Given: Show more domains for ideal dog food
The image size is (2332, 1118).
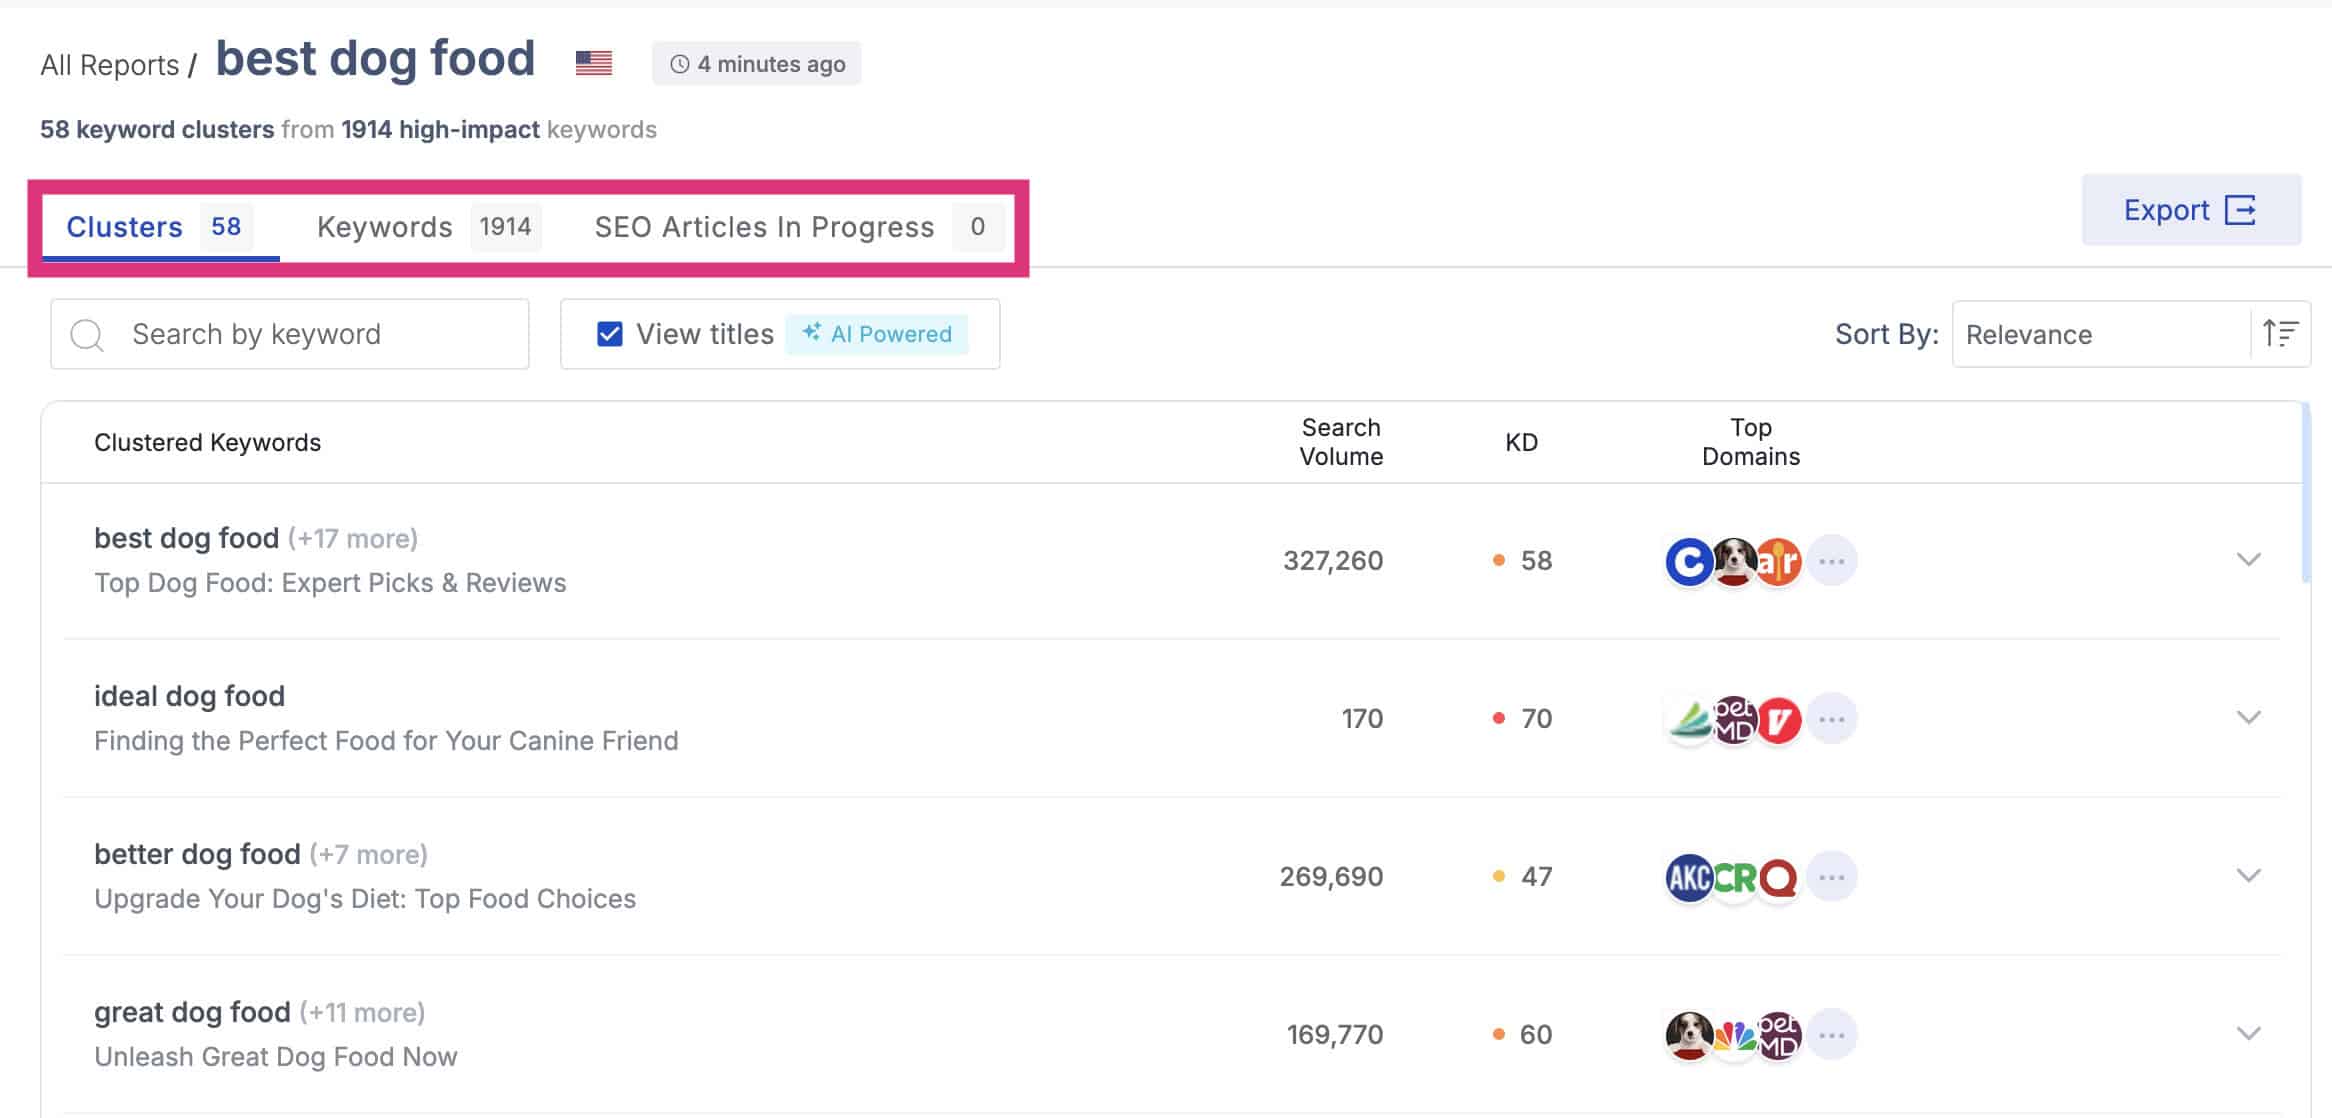Looking at the screenshot, I should pyautogui.click(x=1832, y=719).
